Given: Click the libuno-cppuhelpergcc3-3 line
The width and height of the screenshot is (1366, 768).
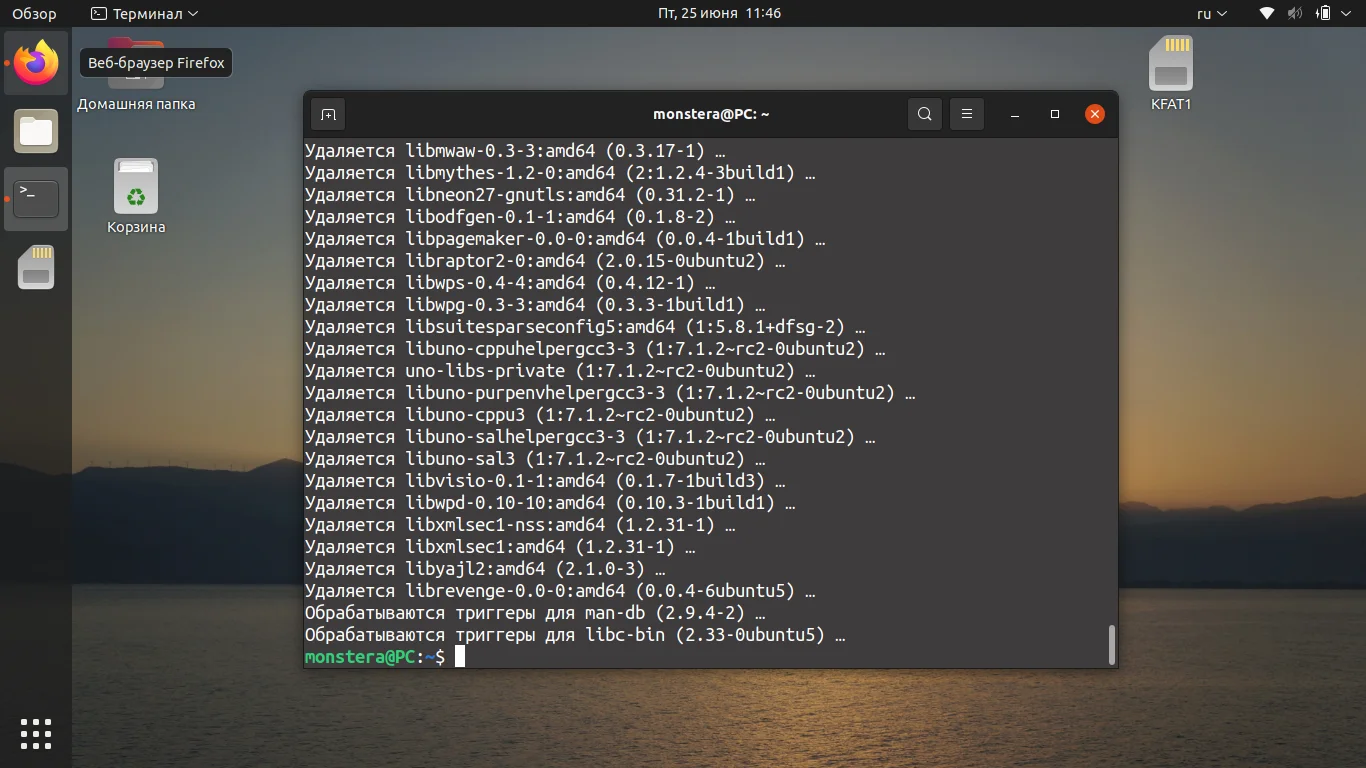Looking at the screenshot, I should (x=595, y=349).
